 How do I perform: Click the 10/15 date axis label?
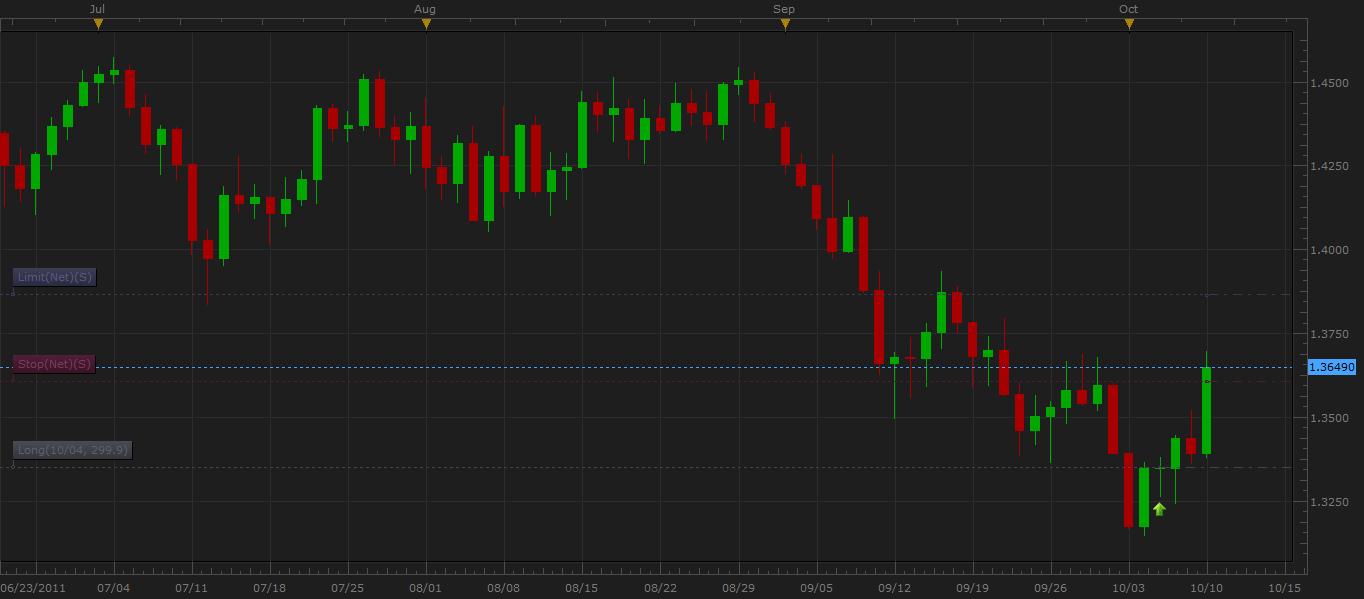click(x=1284, y=588)
